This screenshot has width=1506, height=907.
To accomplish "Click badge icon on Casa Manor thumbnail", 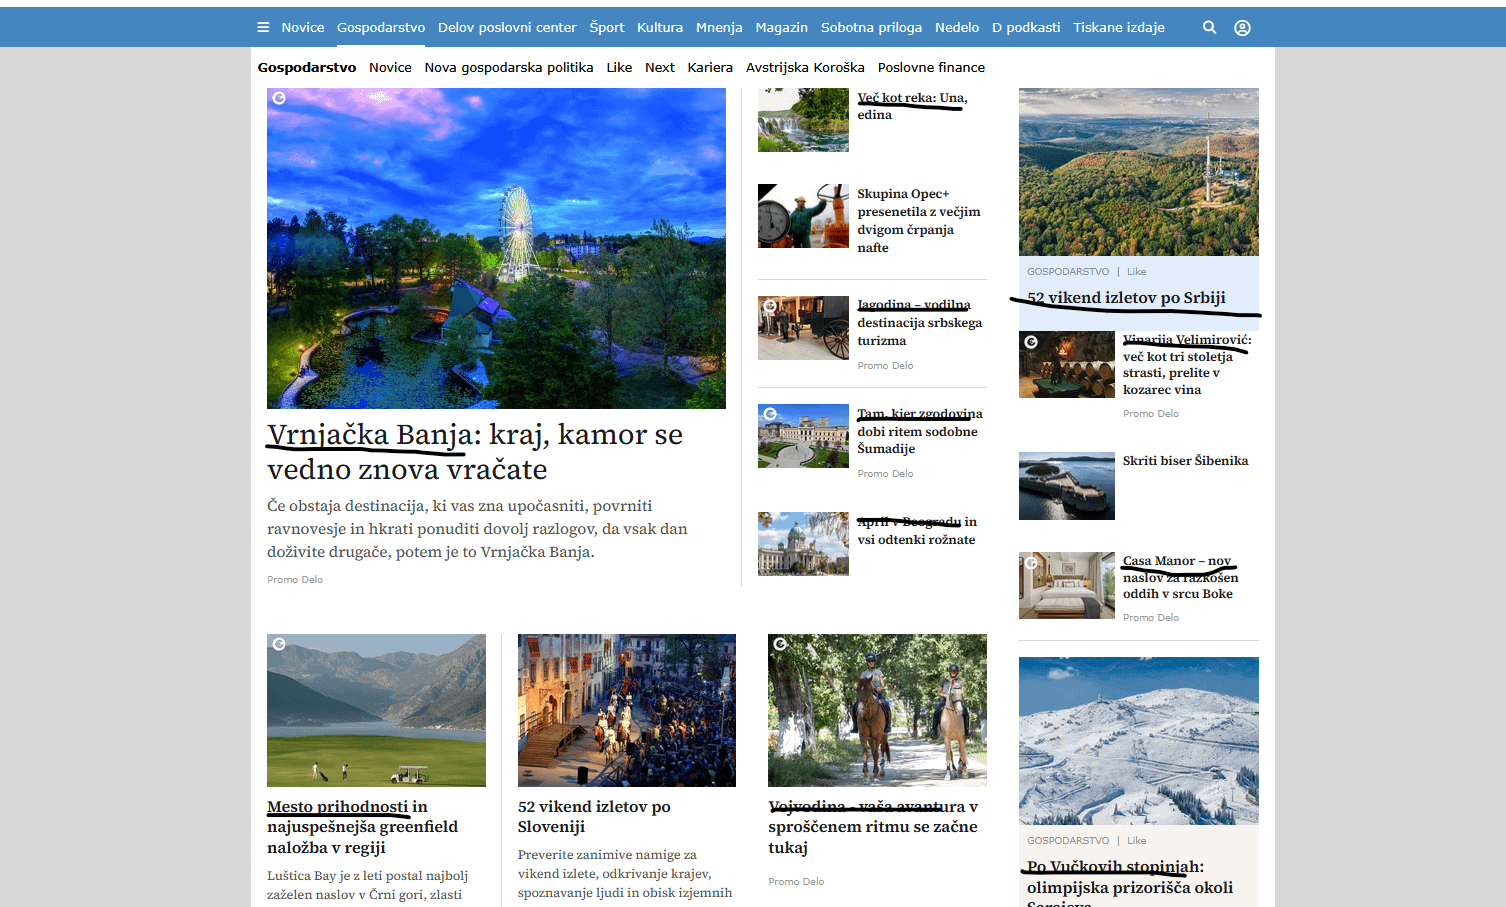I will point(1031,563).
